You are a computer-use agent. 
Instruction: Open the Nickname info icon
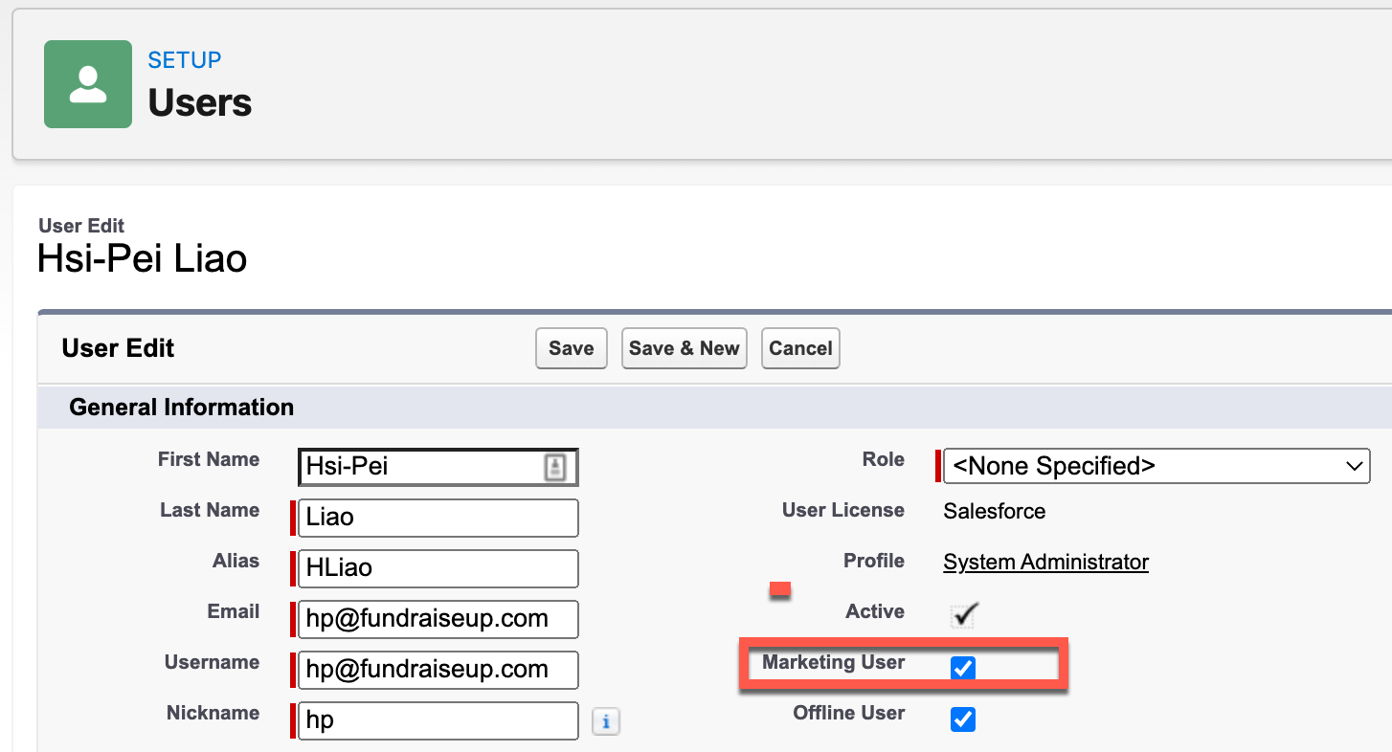[x=605, y=721]
